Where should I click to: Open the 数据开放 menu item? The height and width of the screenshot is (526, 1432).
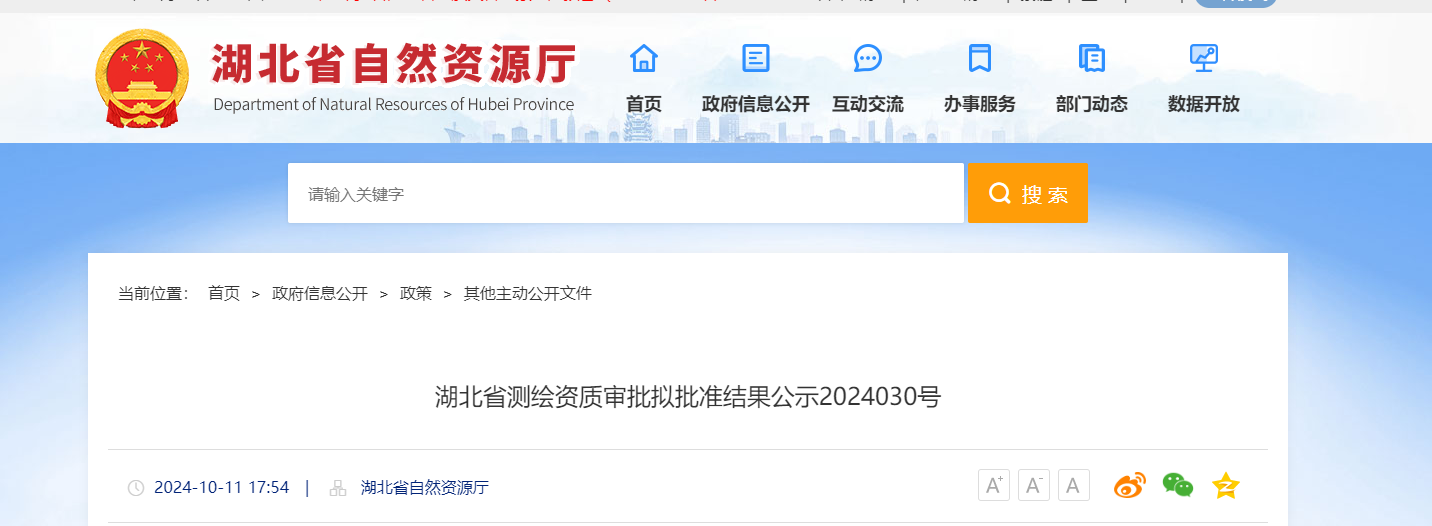[1204, 104]
